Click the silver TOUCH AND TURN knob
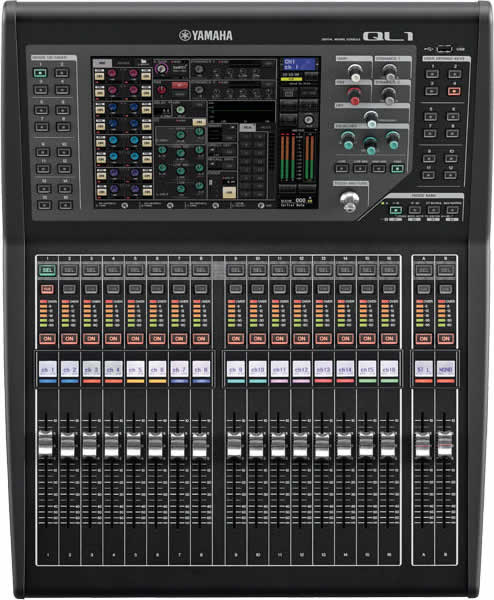The image size is (494, 600). point(349,201)
